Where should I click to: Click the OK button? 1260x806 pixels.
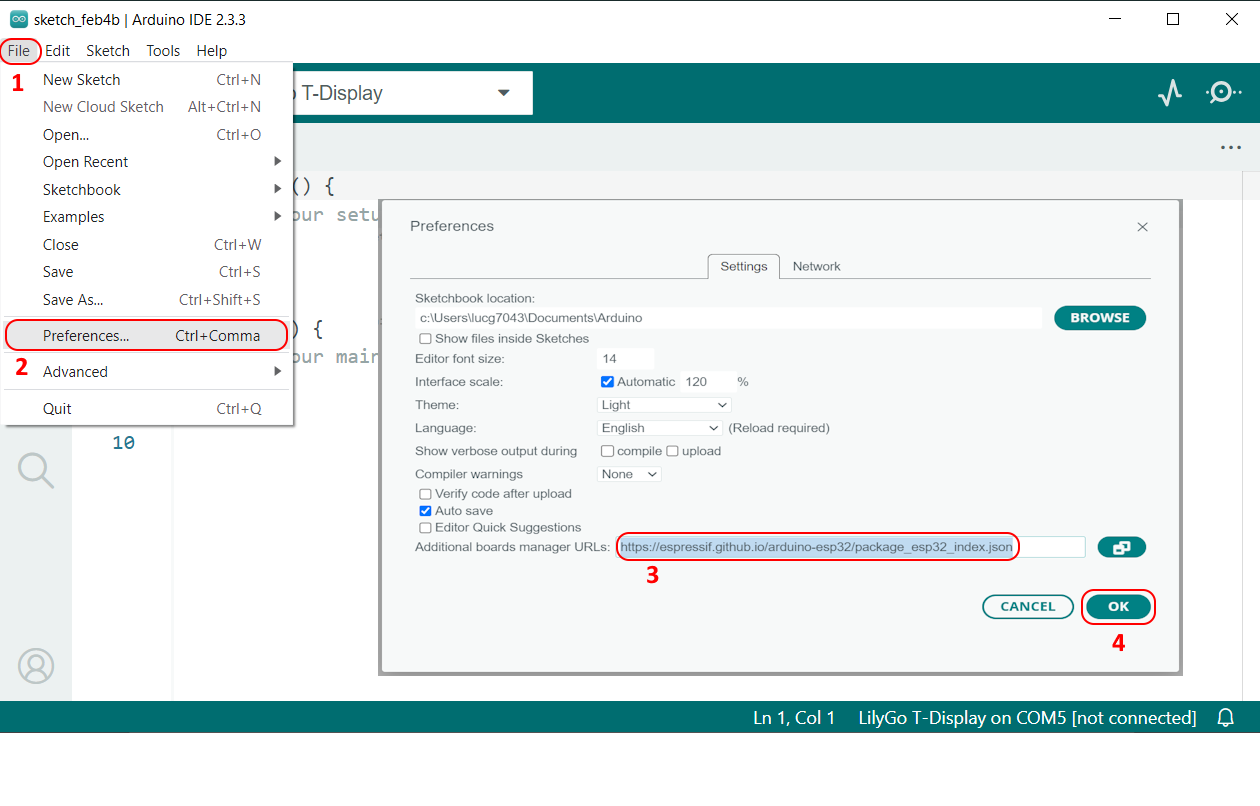pyautogui.click(x=1118, y=607)
